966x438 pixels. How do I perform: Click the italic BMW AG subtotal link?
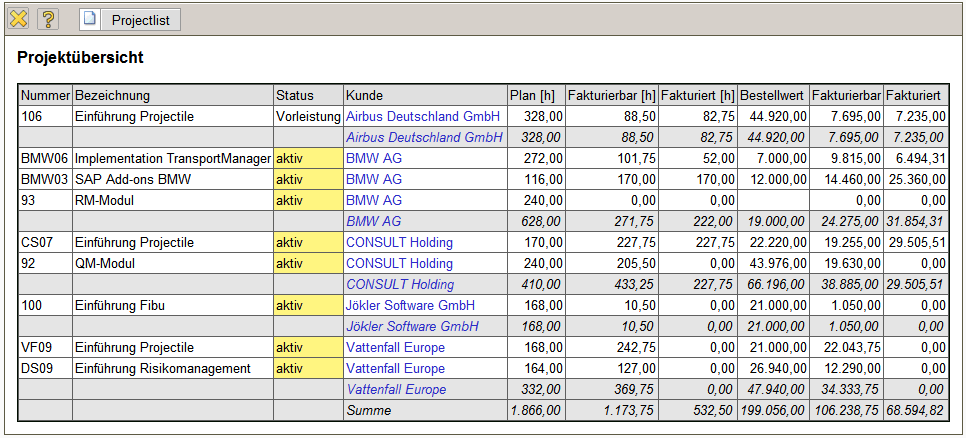tap(374, 221)
